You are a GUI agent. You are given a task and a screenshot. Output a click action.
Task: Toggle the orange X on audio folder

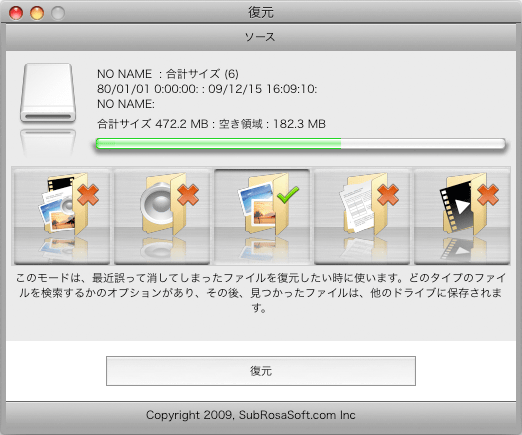188,195
